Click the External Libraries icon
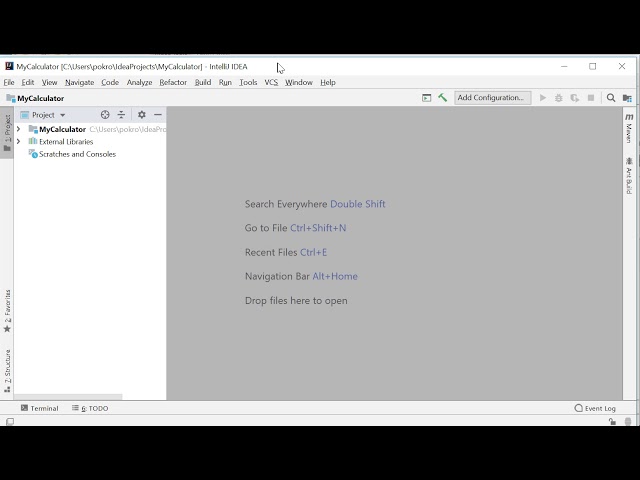 [x=33, y=141]
